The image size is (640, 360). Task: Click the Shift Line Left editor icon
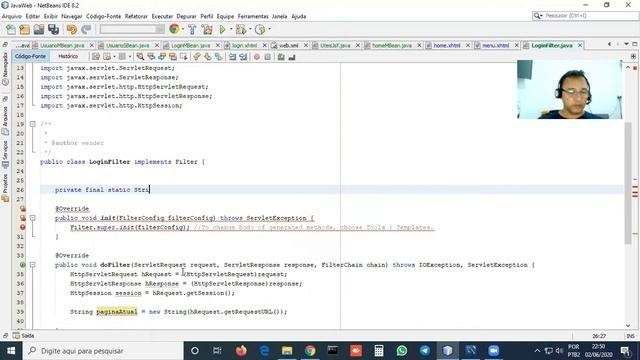tap(232, 57)
